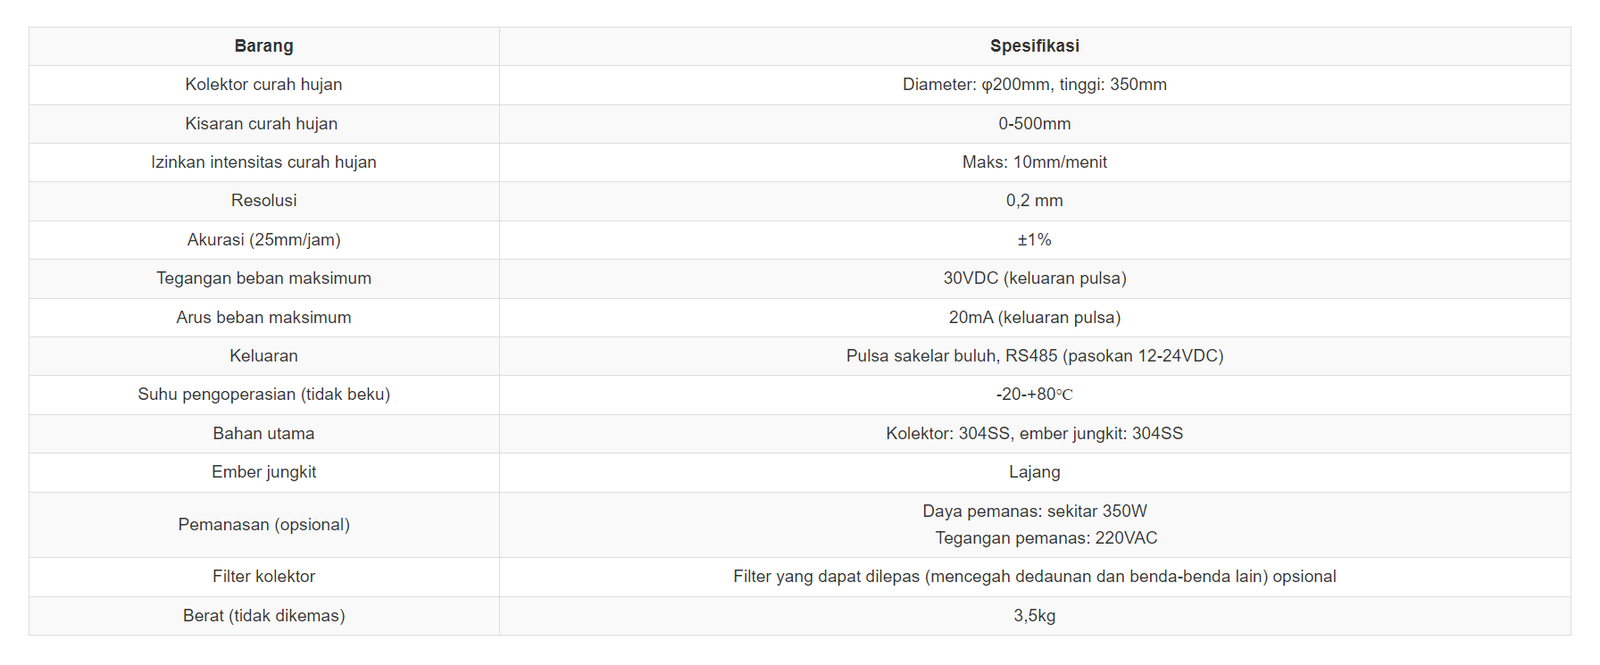1600x665 pixels.
Task: Click the 30VDC (keluaran pulsa) value
Action: click(x=1034, y=278)
